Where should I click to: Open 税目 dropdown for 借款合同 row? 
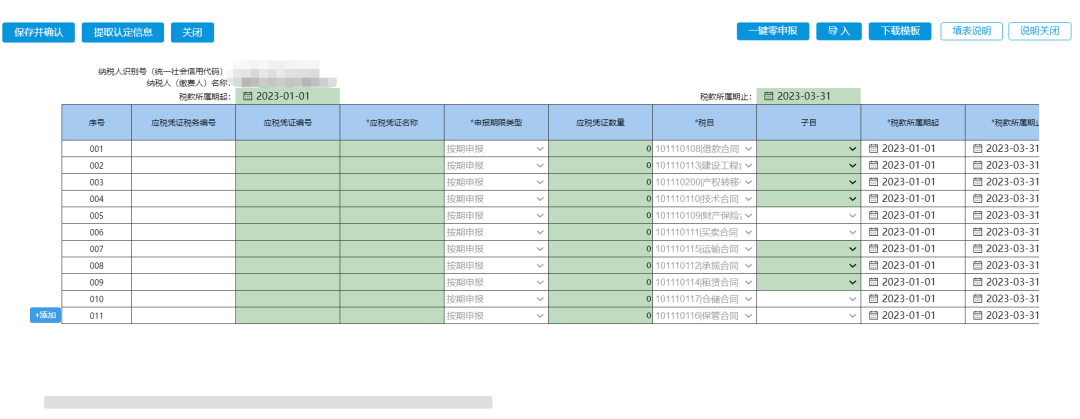[x=748, y=149]
